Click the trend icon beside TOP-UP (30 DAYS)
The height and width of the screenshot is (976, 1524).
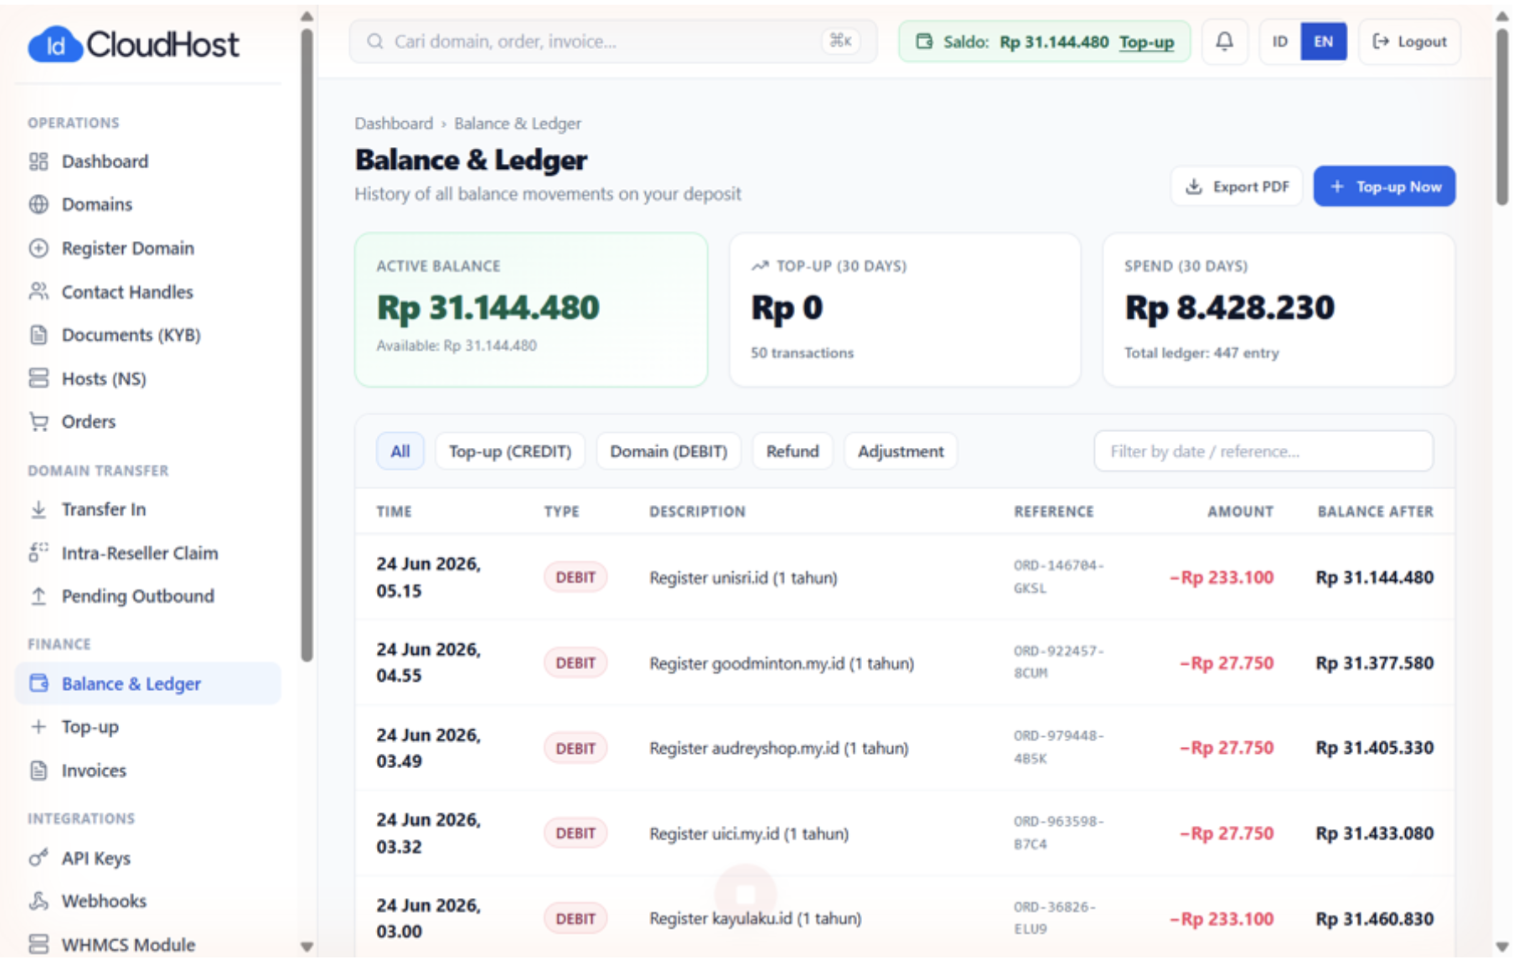(x=760, y=266)
